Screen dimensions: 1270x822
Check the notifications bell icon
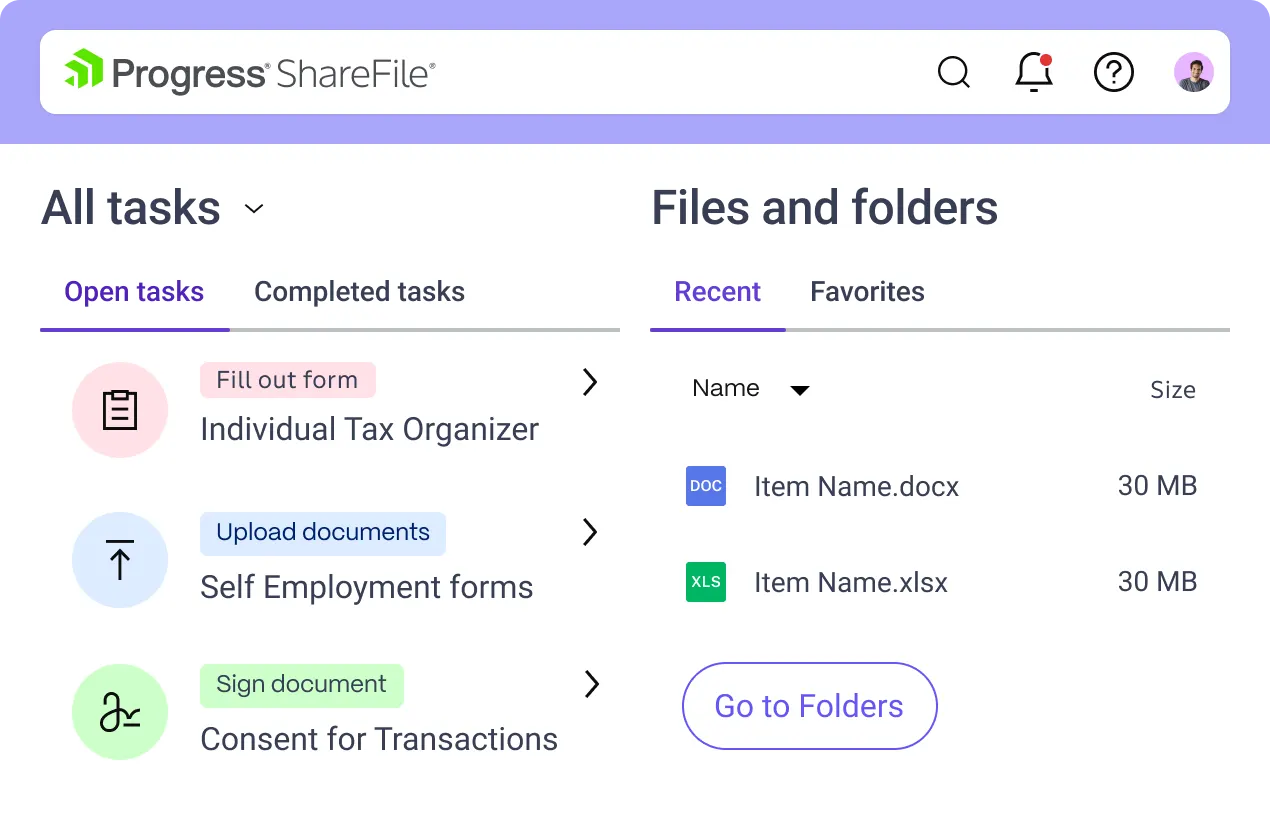coord(1034,72)
